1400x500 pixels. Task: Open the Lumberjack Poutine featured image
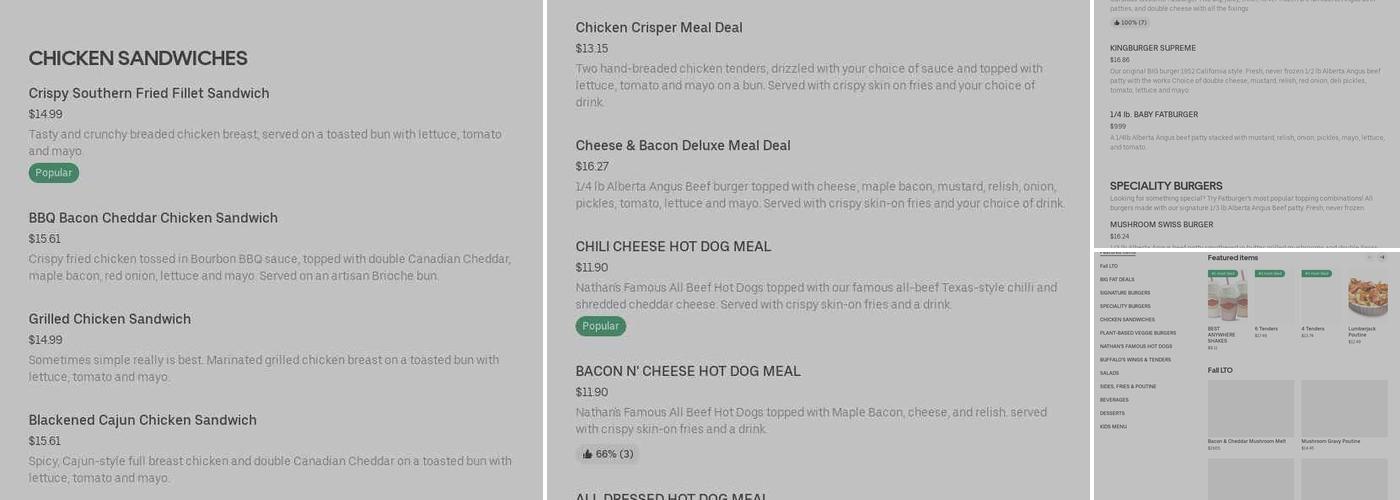pos(1367,297)
